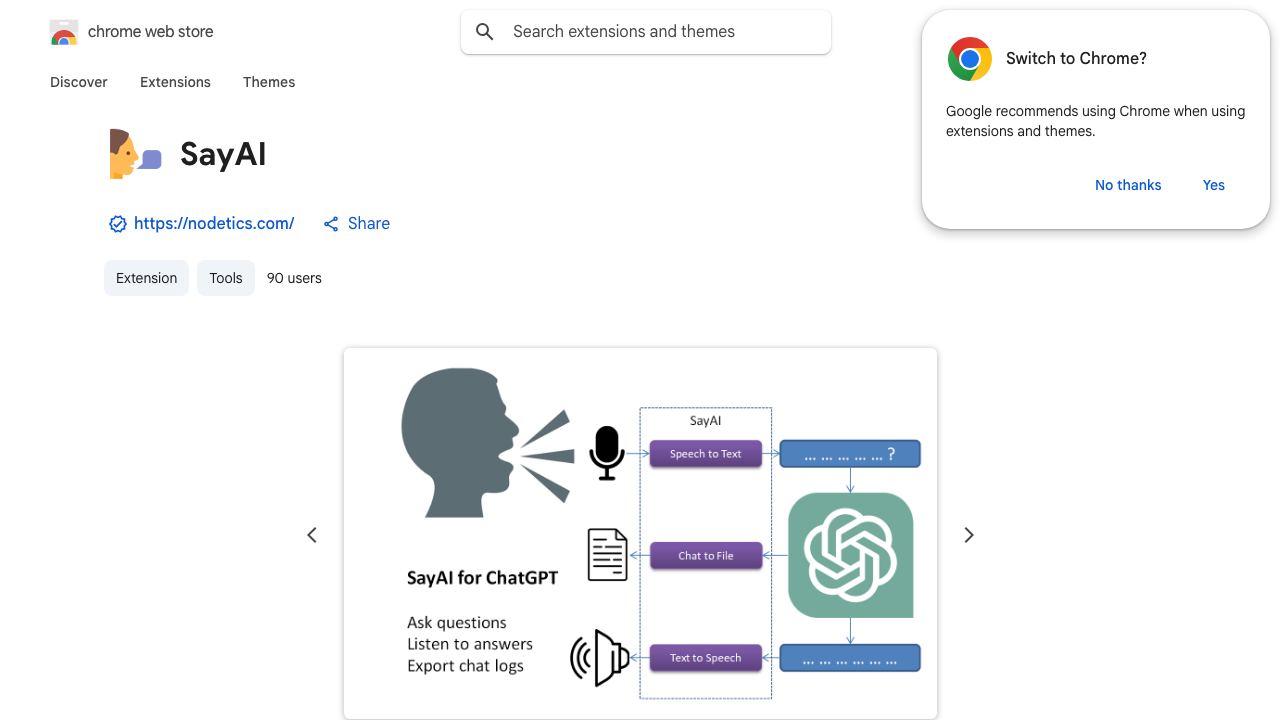Open the https://nodetics.com/ link

point(214,224)
